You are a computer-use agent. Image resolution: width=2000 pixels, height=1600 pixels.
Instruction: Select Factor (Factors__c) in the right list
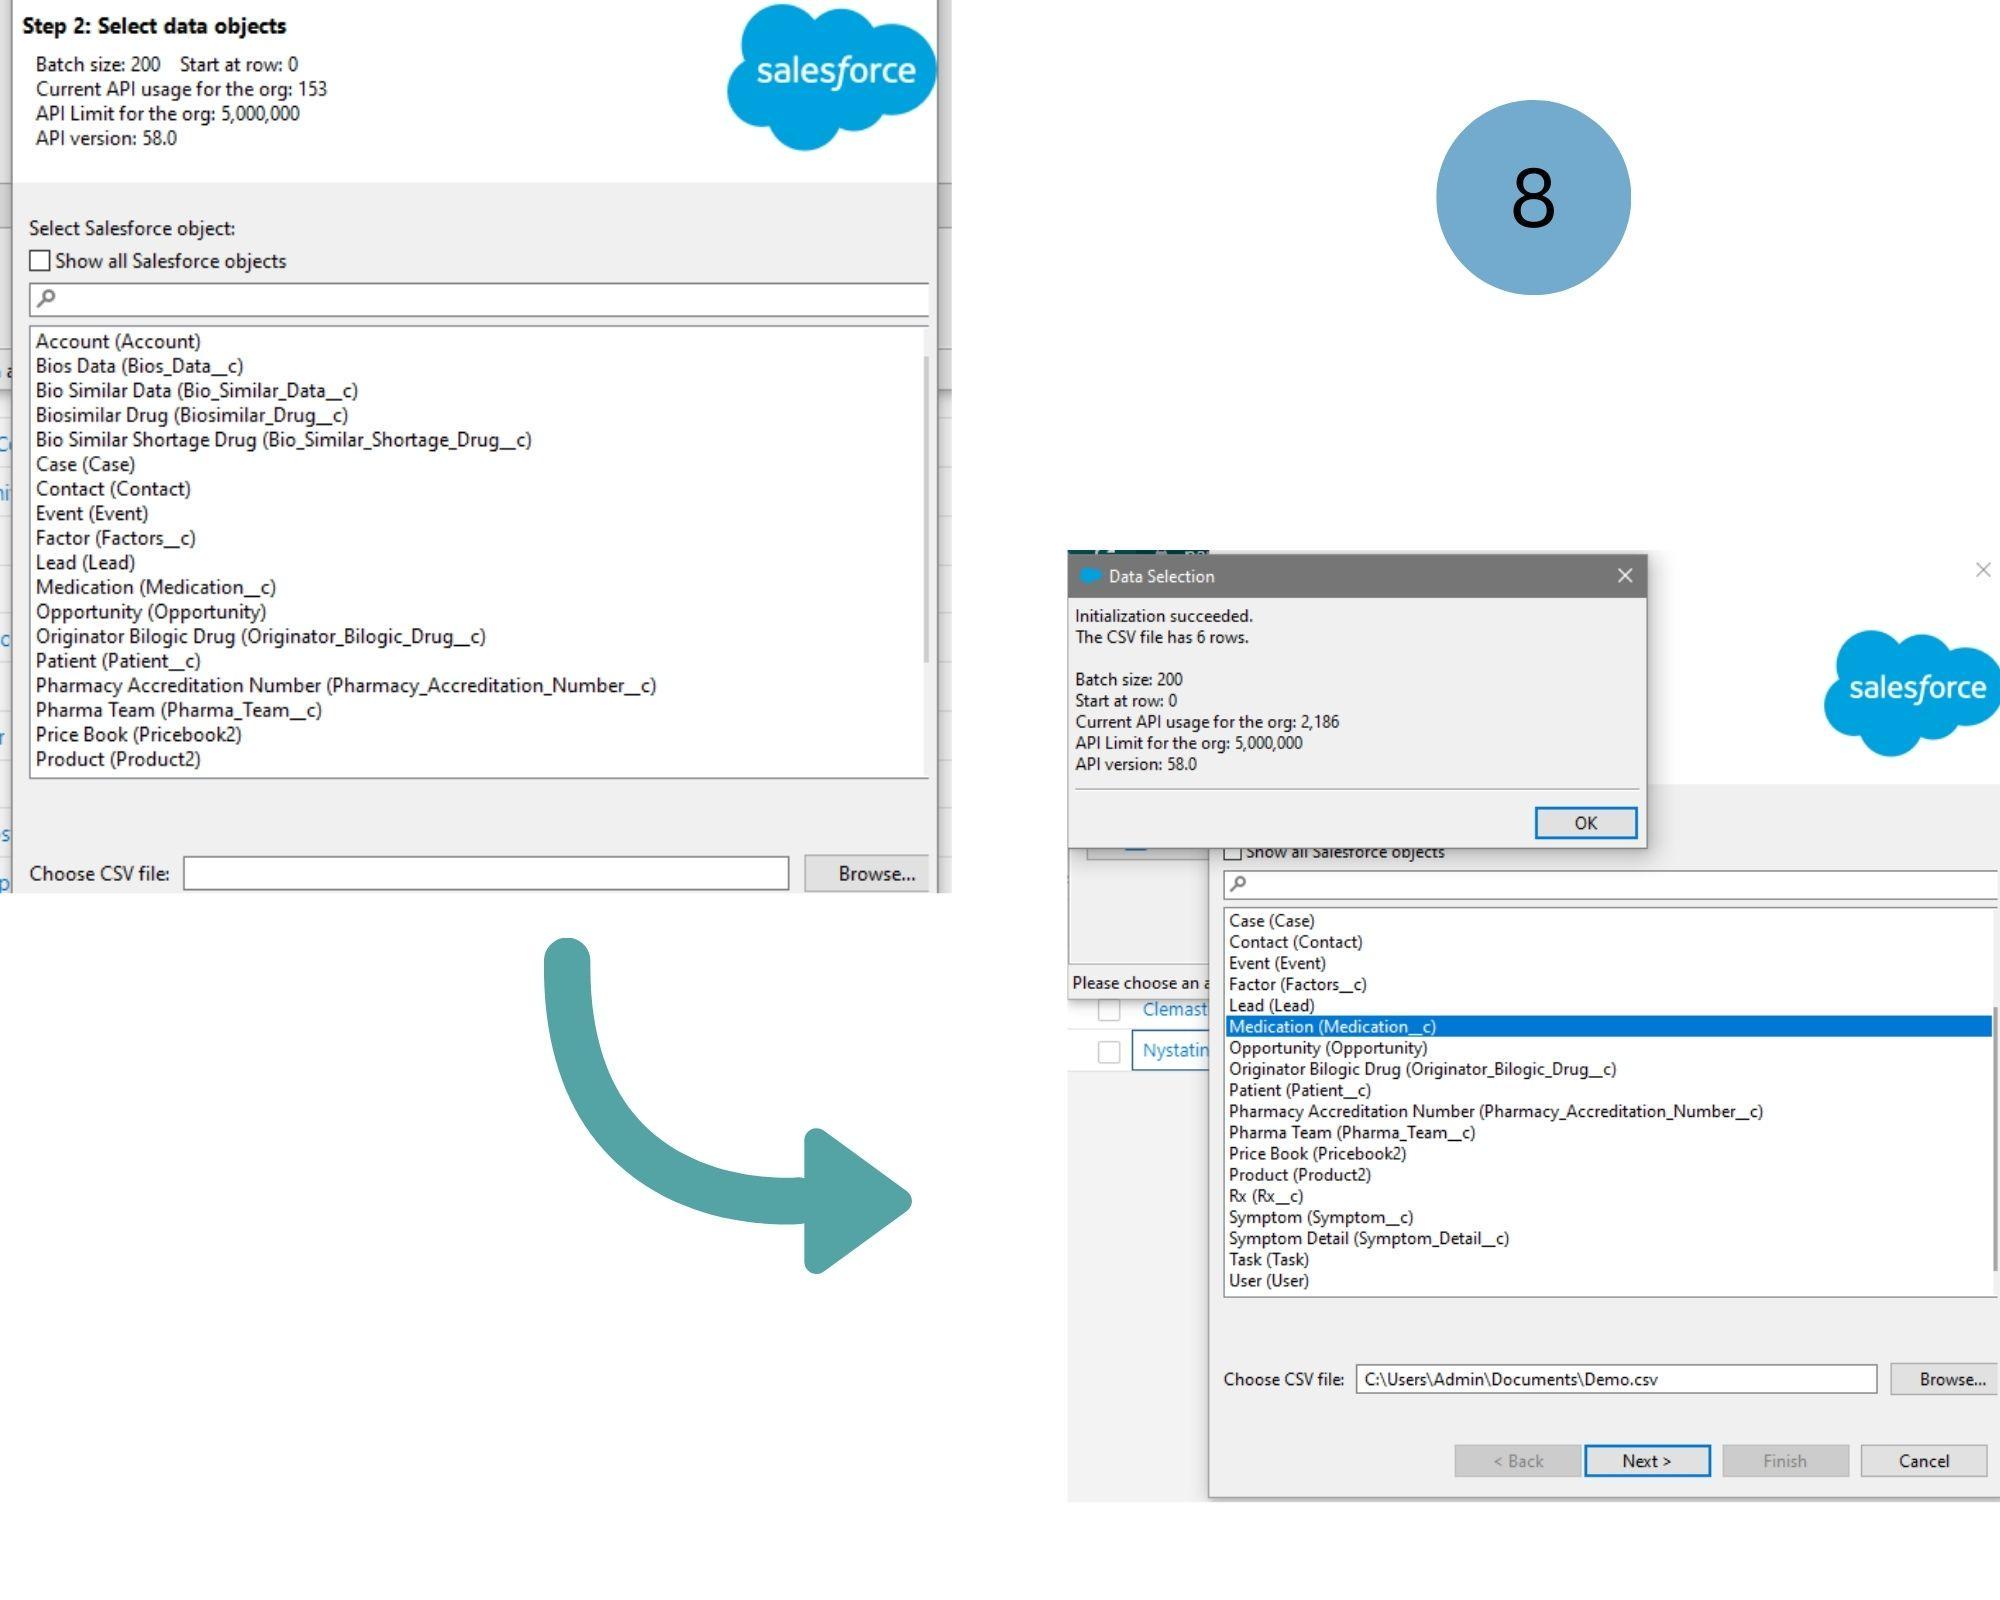pos(1298,984)
